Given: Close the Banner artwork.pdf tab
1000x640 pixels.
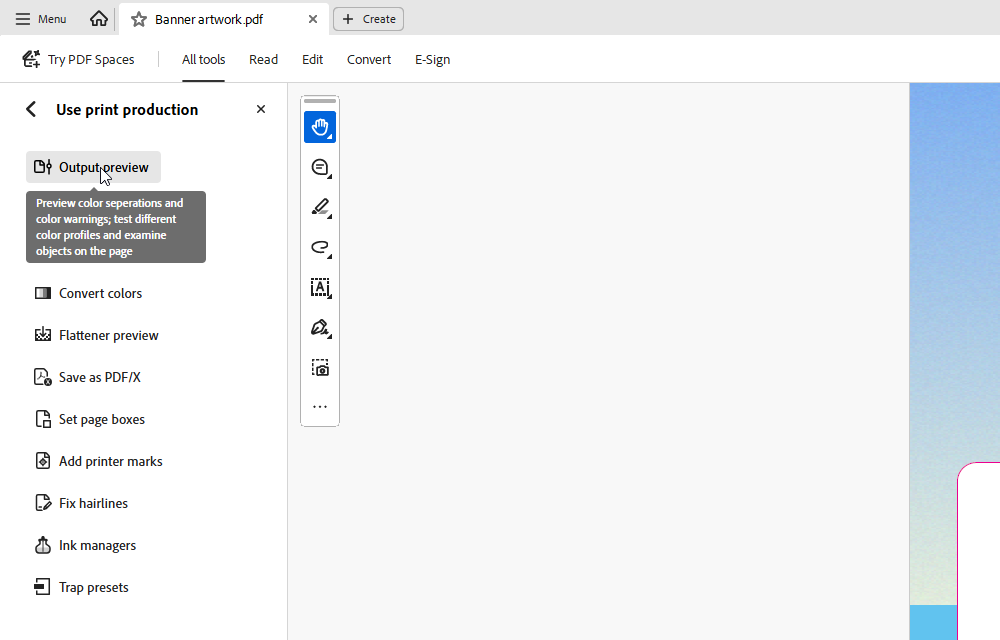Looking at the screenshot, I should (x=312, y=19).
